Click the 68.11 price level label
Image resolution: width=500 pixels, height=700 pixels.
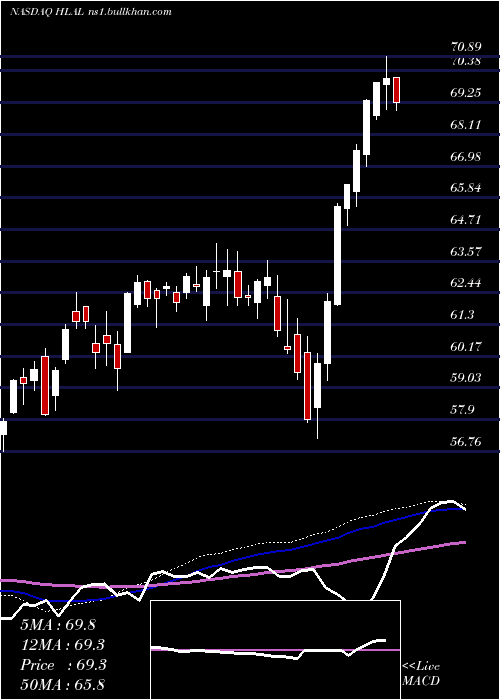[x=466, y=125]
